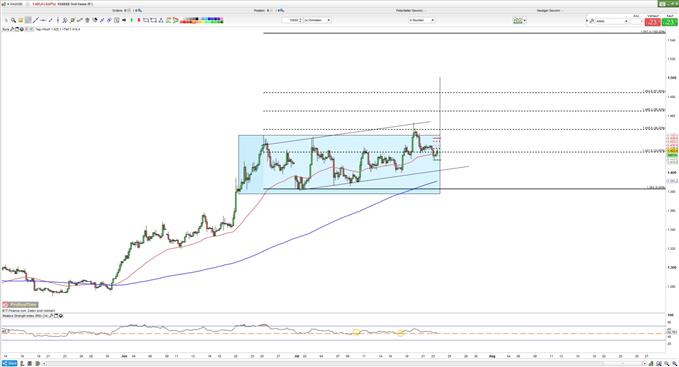Click the green Kauf buy button
679x367 pixels.
(669, 22)
